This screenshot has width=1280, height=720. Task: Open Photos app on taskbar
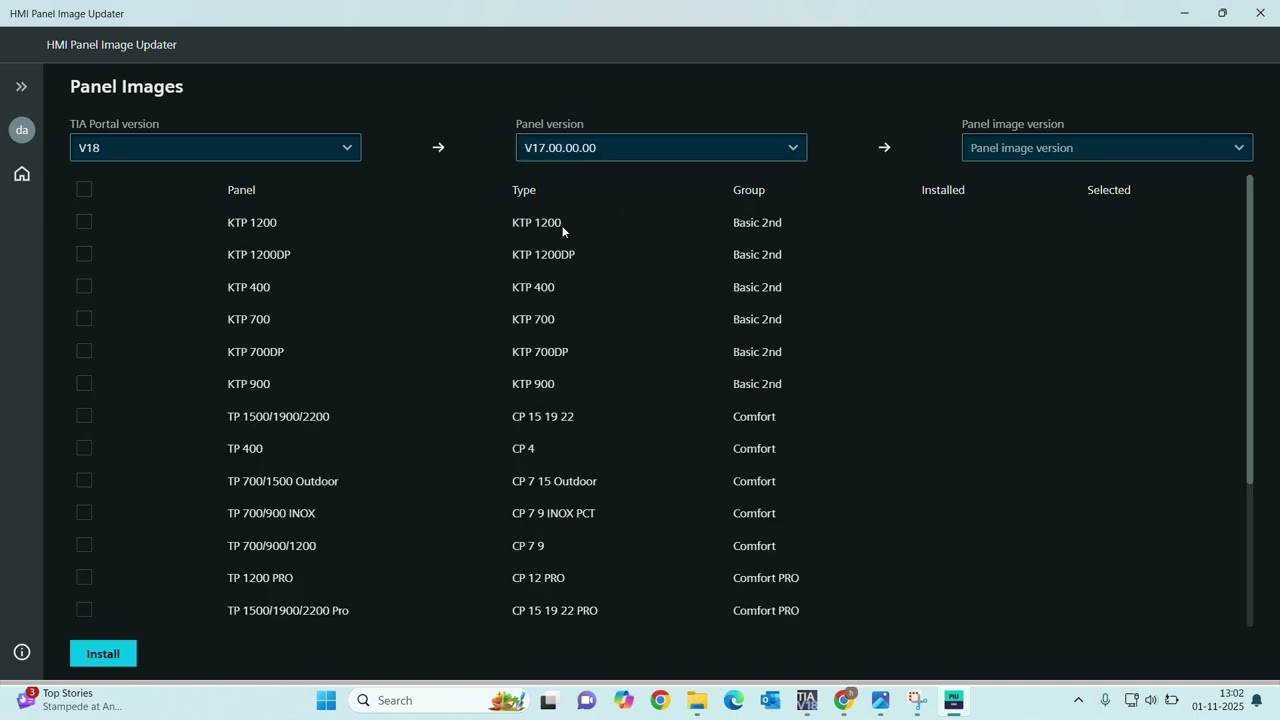coord(880,701)
